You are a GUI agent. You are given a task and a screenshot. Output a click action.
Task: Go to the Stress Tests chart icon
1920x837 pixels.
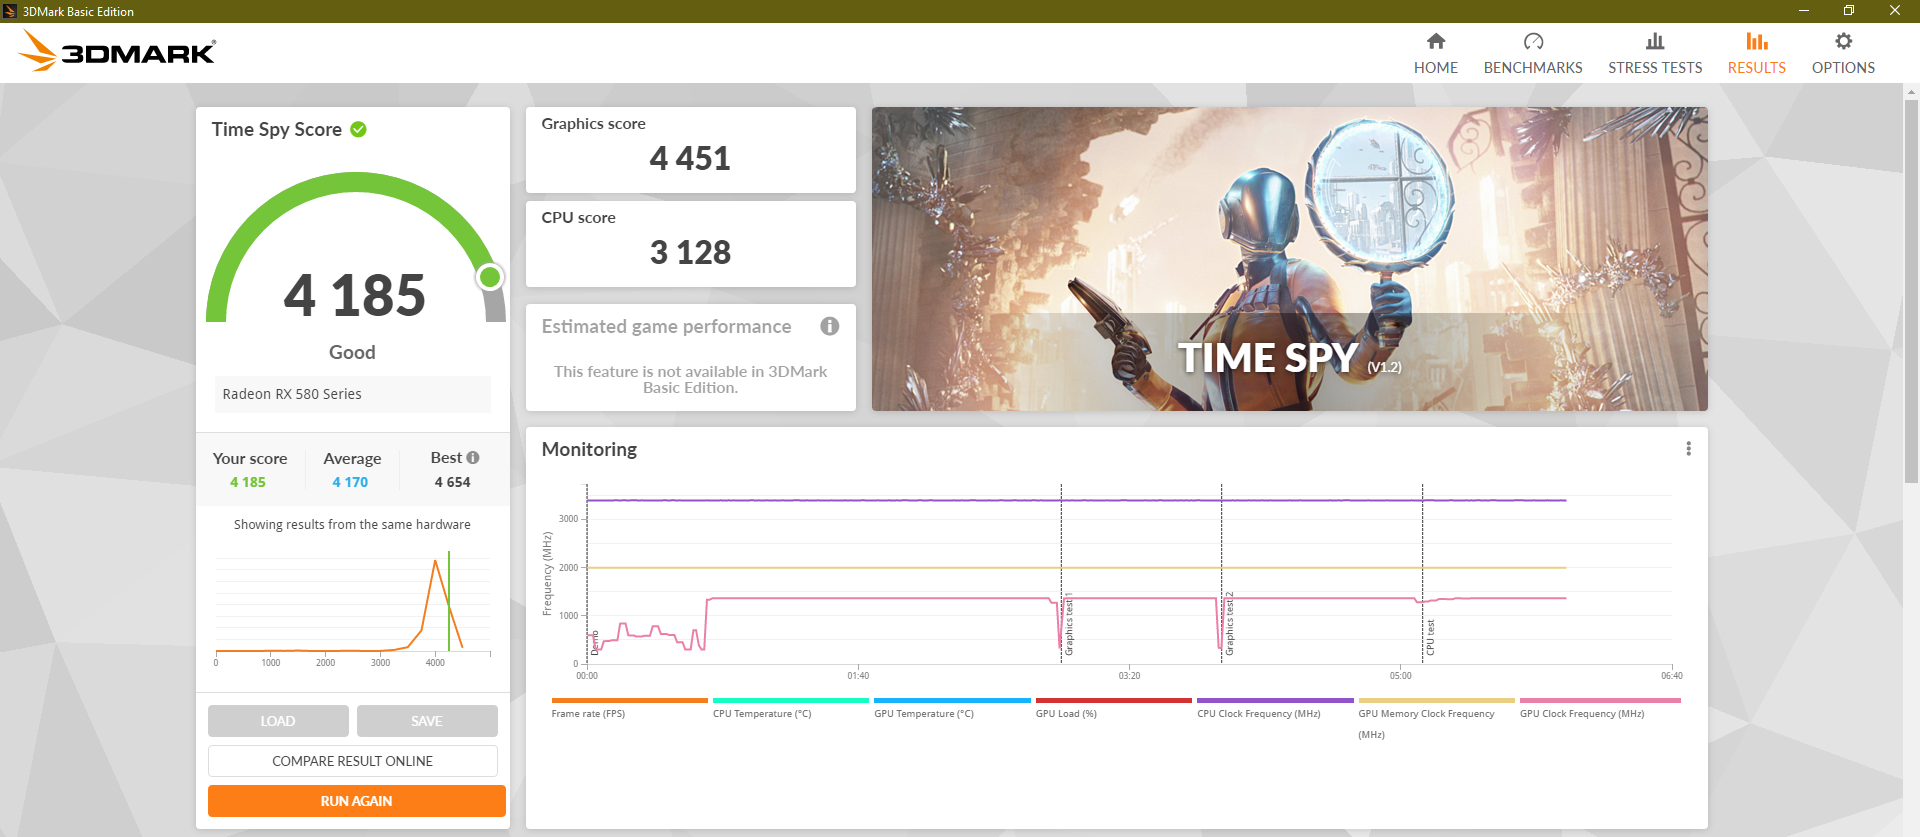click(x=1654, y=42)
